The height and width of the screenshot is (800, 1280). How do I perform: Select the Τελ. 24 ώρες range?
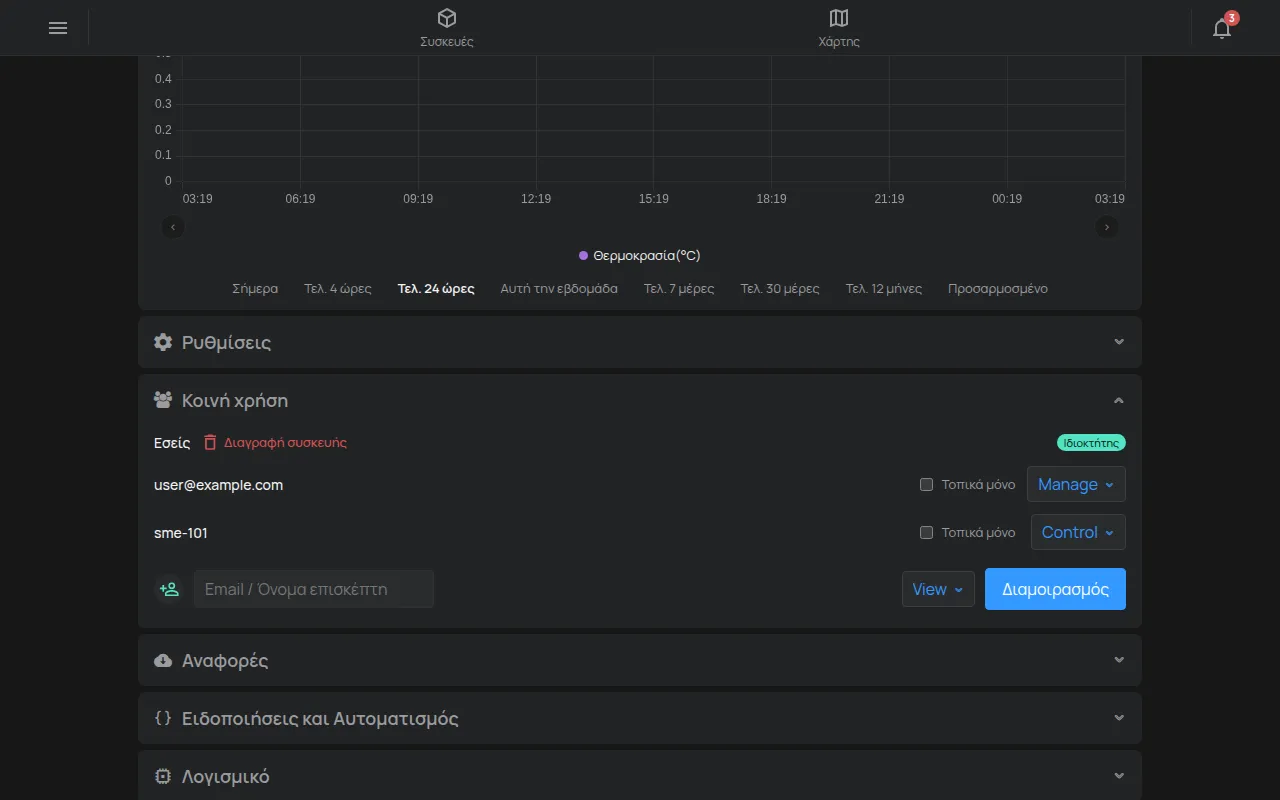(x=436, y=289)
